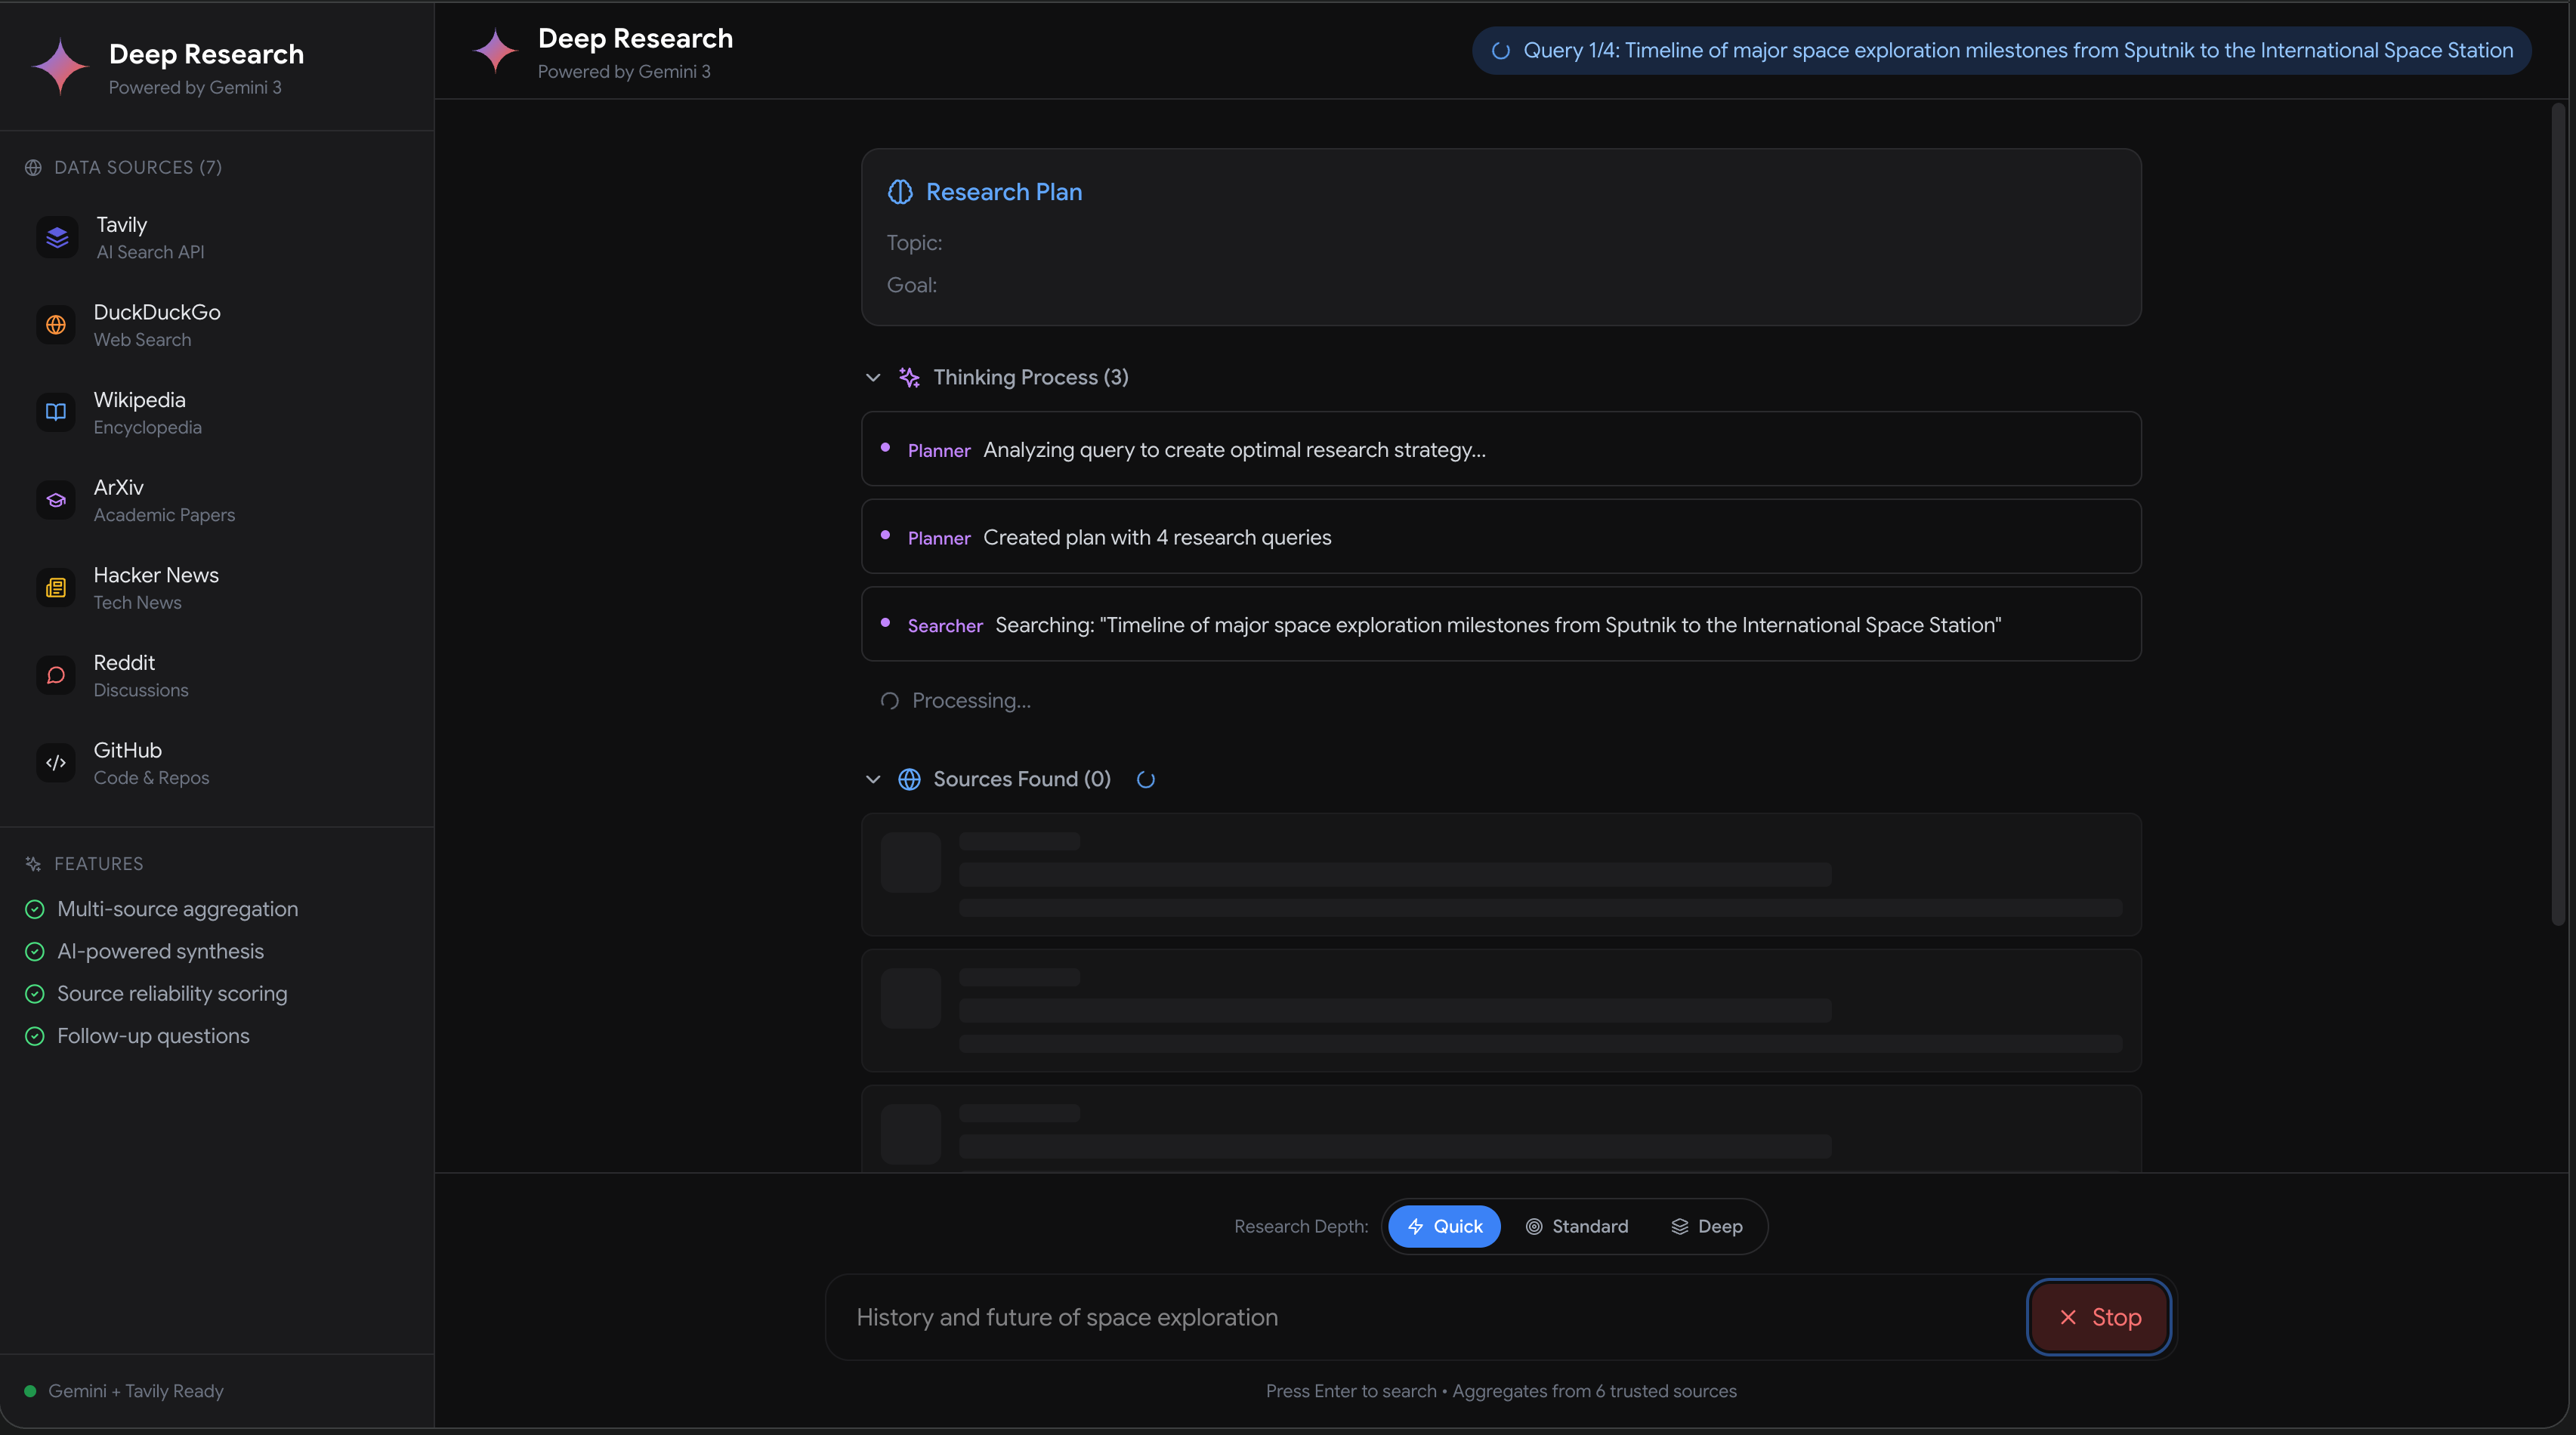This screenshot has width=2576, height=1435.
Task: Click the Reddit chat bubble icon
Action: [56, 675]
